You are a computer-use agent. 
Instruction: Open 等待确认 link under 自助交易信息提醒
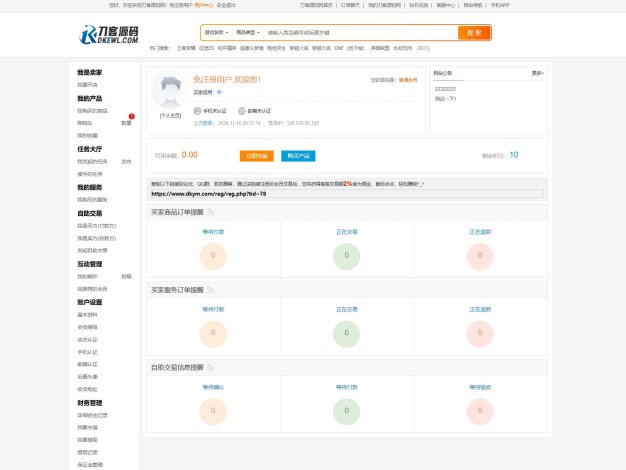(213, 387)
